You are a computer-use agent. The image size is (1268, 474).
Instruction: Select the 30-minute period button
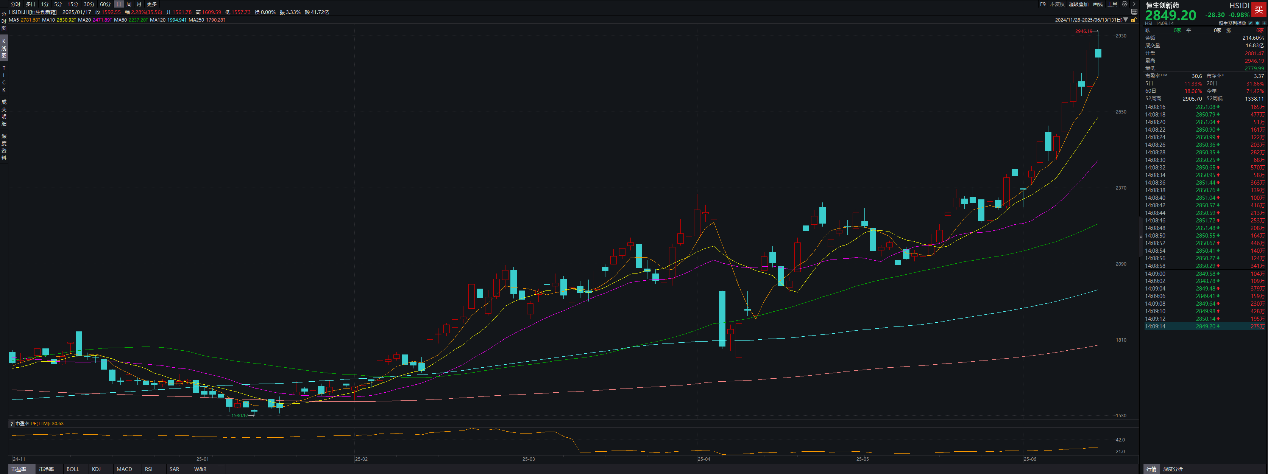[89, 4]
